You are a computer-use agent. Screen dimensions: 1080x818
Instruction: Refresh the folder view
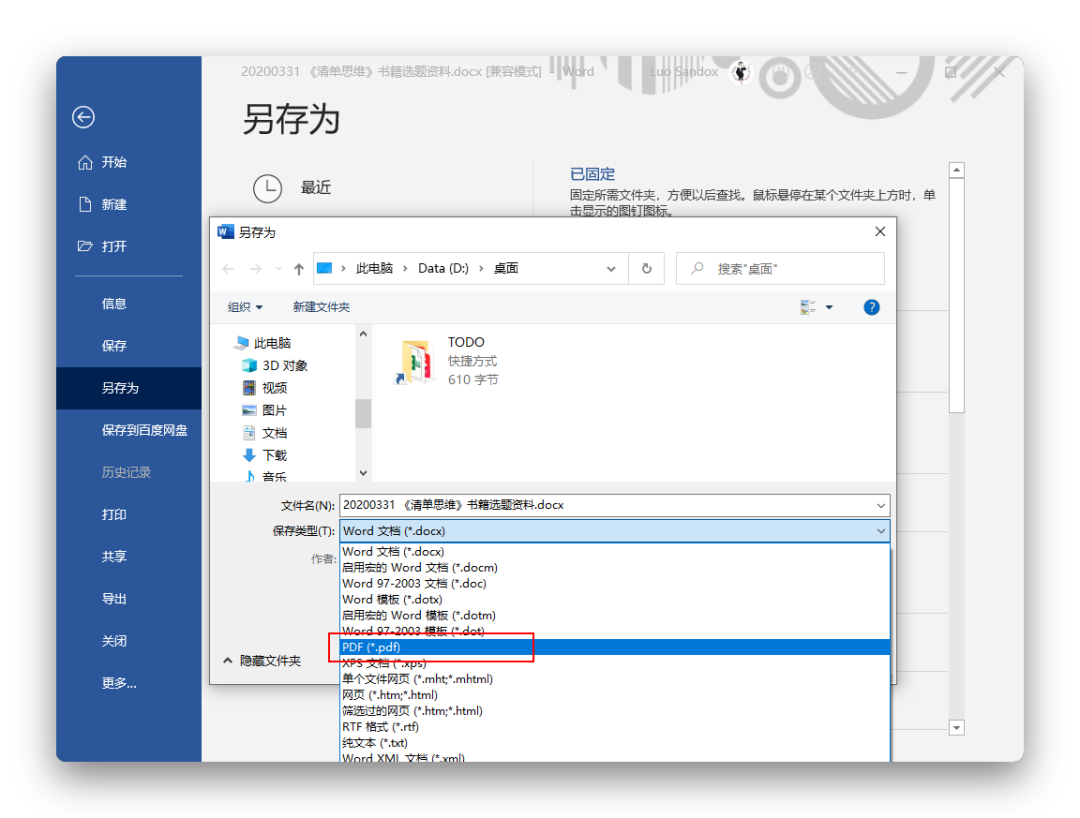647,269
